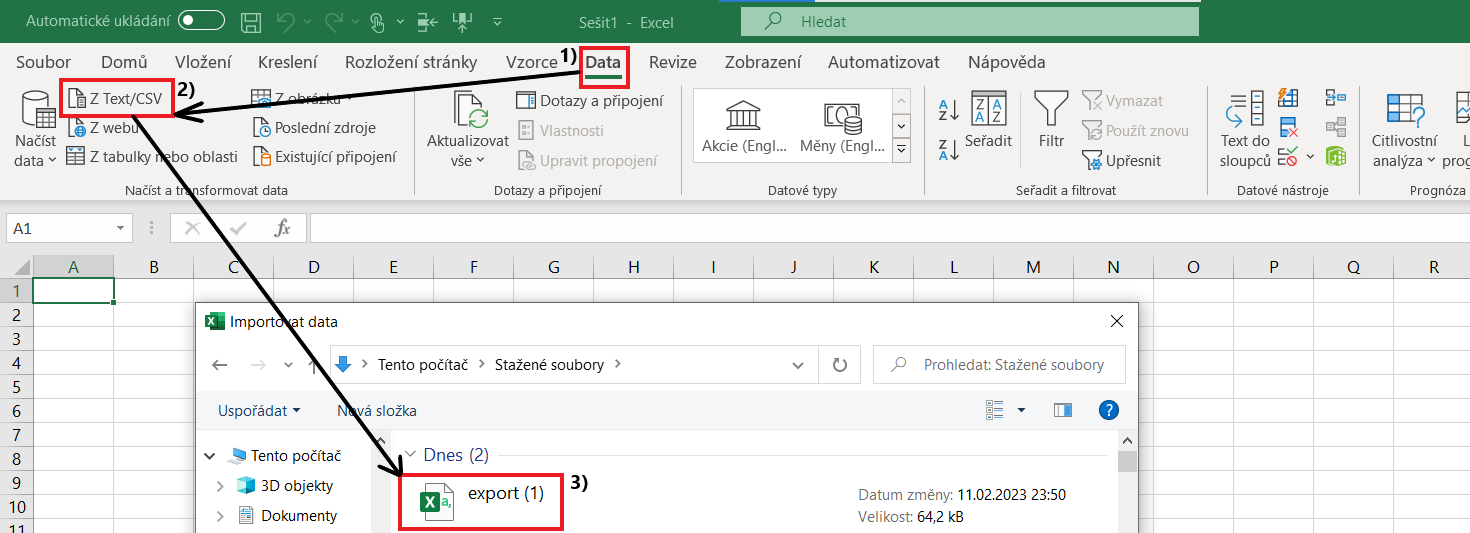Viewport: 1470px width, 533px height.
Task: Switch to the Vzorce tab
Action: pos(531,62)
